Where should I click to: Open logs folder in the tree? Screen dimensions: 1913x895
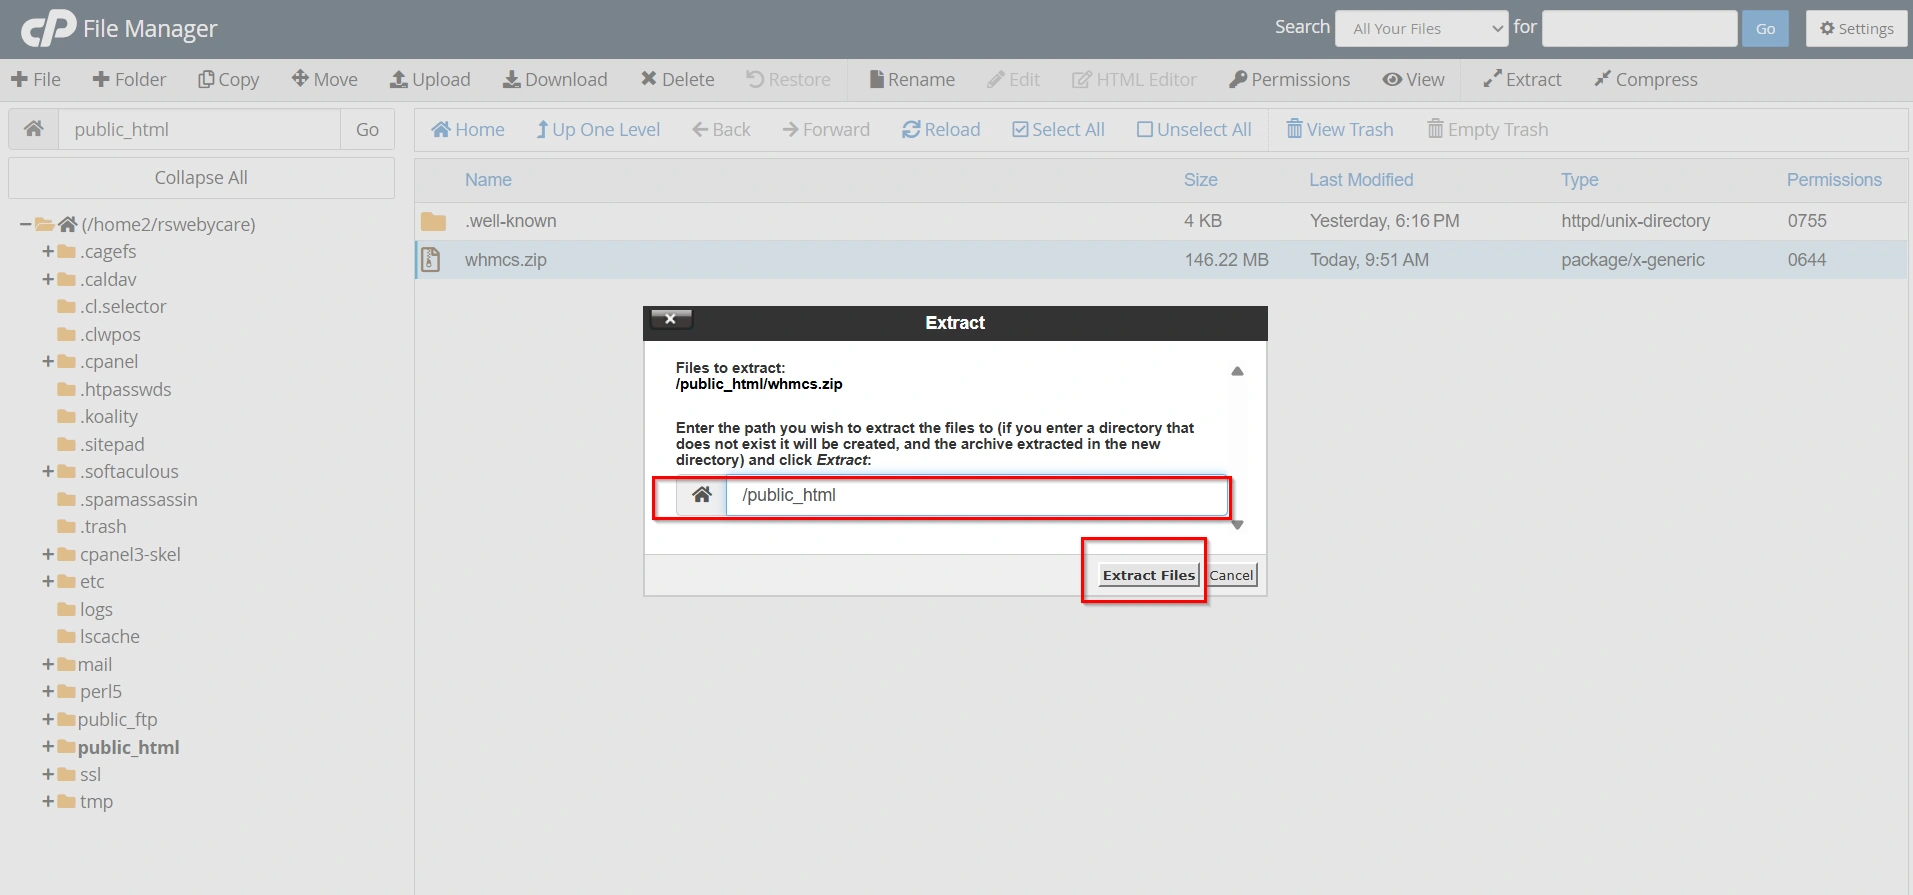pyautogui.click(x=96, y=609)
